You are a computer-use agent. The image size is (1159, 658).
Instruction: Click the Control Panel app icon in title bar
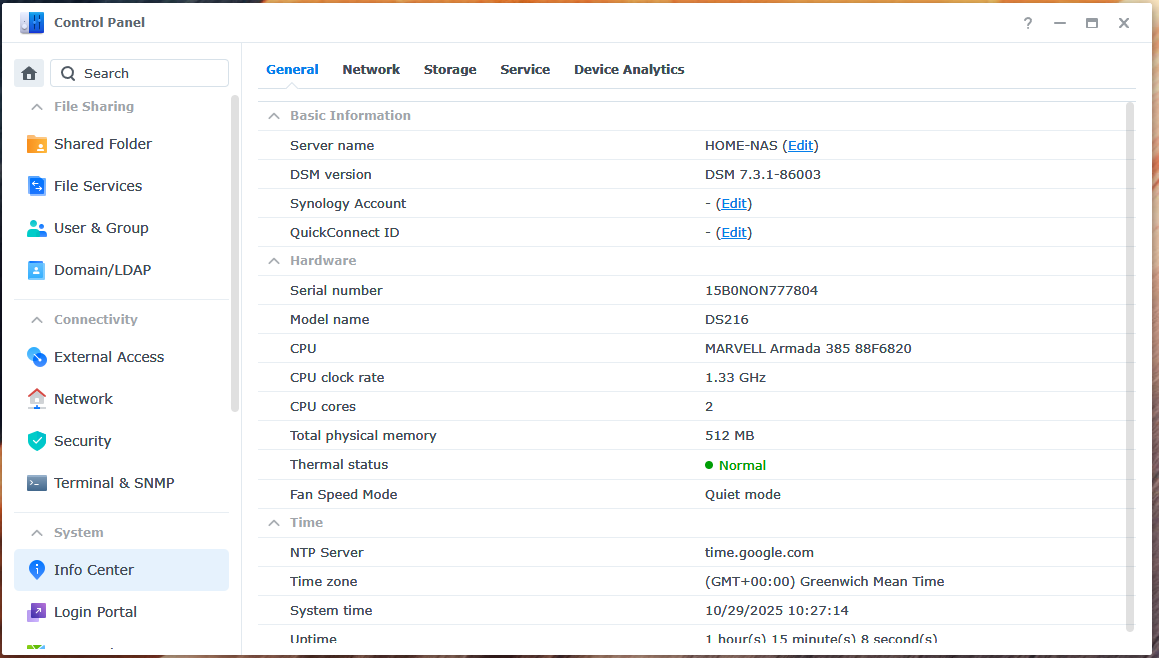click(32, 22)
